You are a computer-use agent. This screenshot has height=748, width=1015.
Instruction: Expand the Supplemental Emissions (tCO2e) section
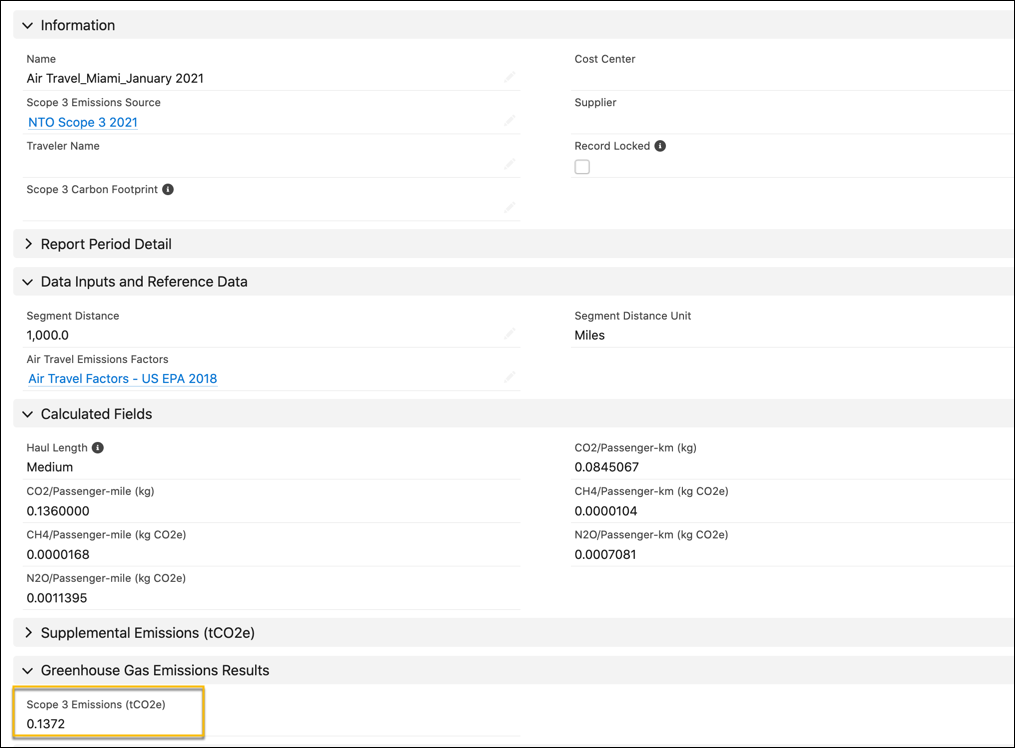[27, 633]
